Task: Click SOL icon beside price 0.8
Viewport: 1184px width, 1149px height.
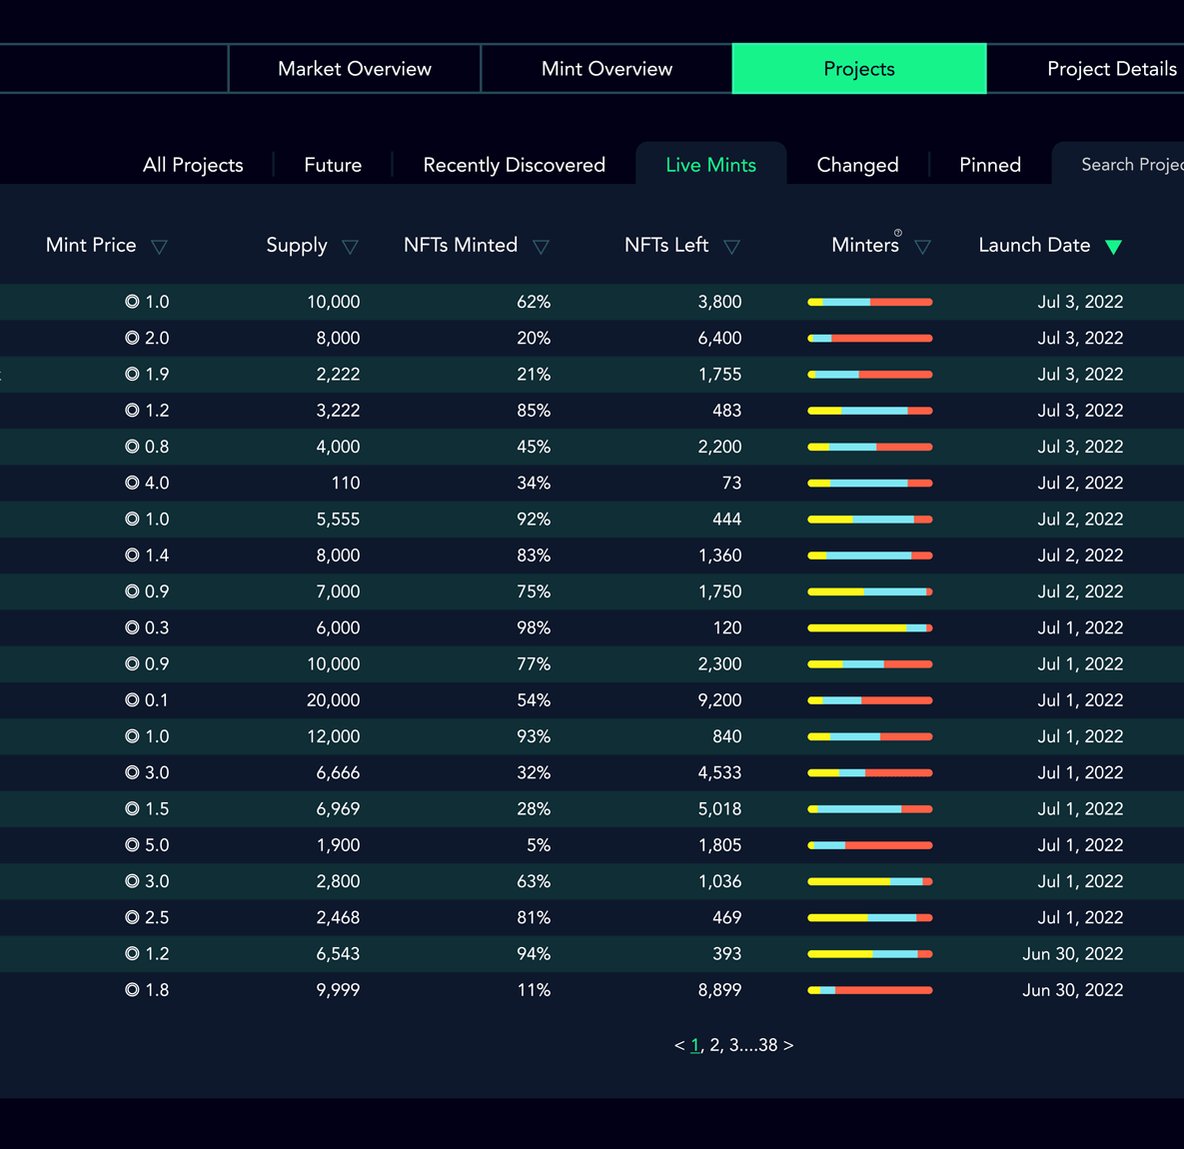Action: click(x=132, y=446)
